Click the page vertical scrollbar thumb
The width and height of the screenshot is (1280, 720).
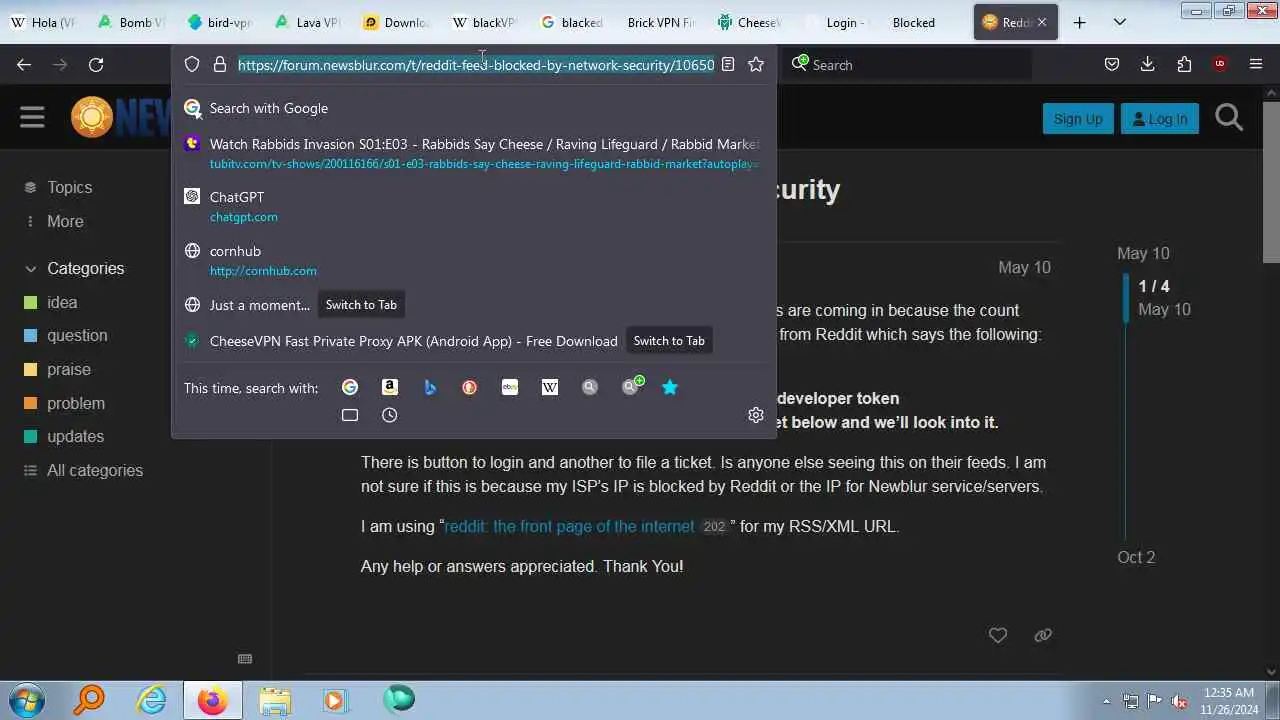tap(1271, 182)
